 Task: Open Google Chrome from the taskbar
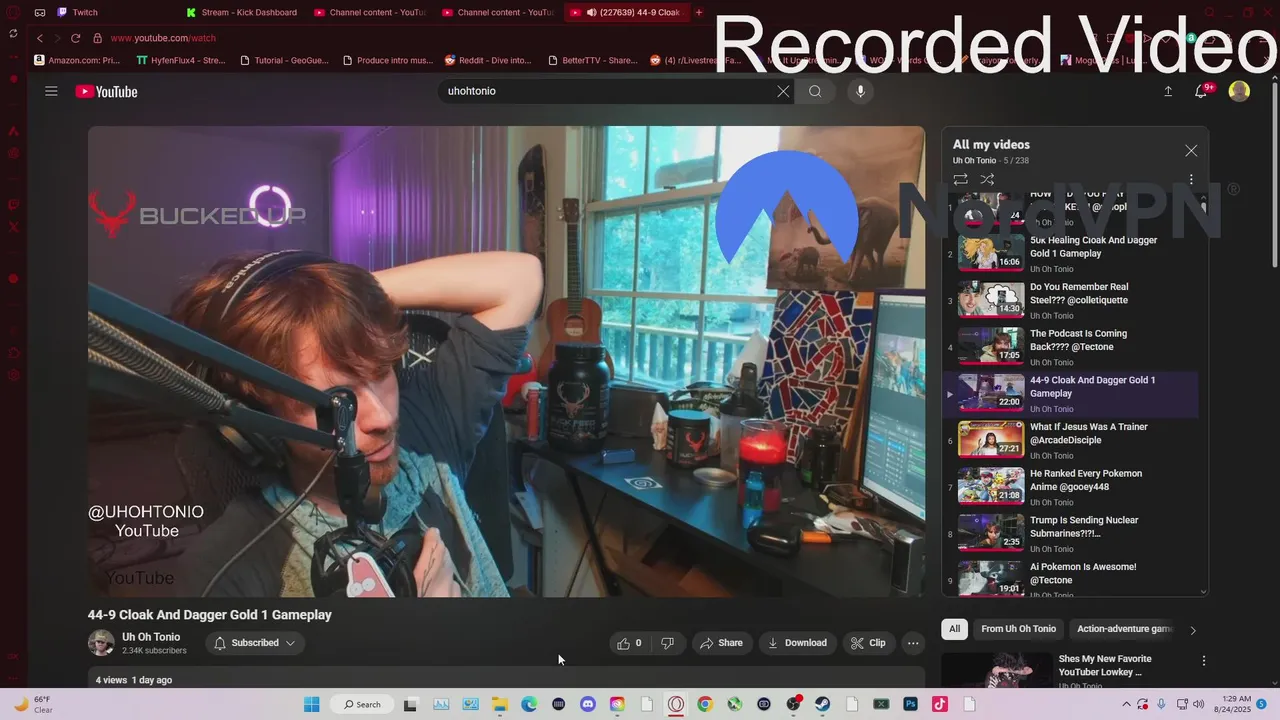[705, 704]
